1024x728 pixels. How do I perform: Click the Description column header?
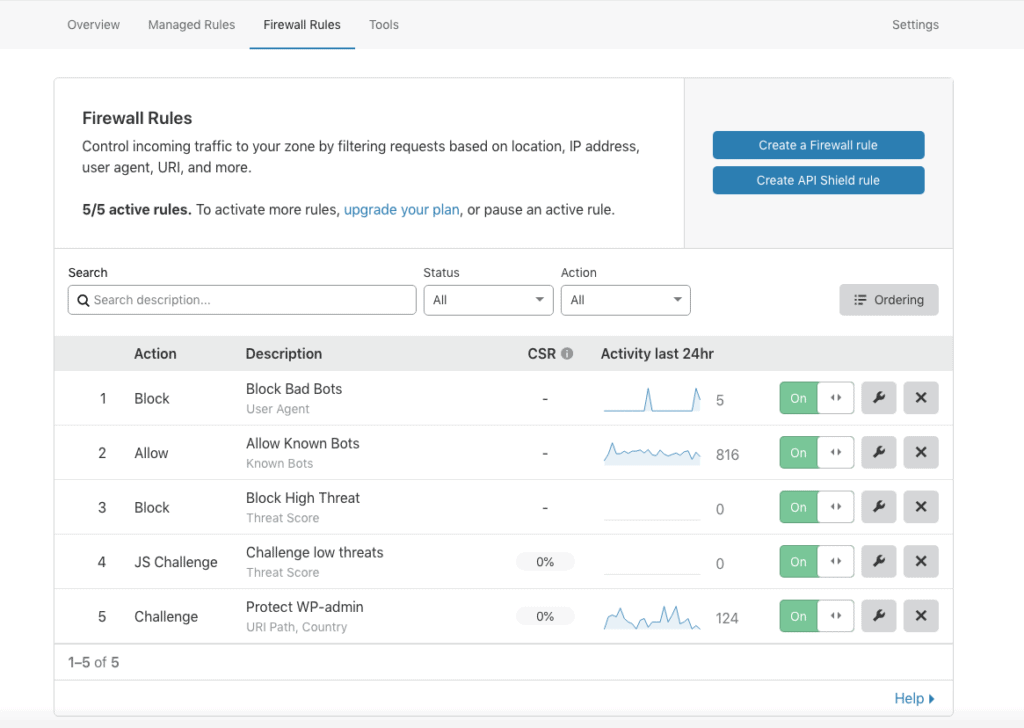283,354
